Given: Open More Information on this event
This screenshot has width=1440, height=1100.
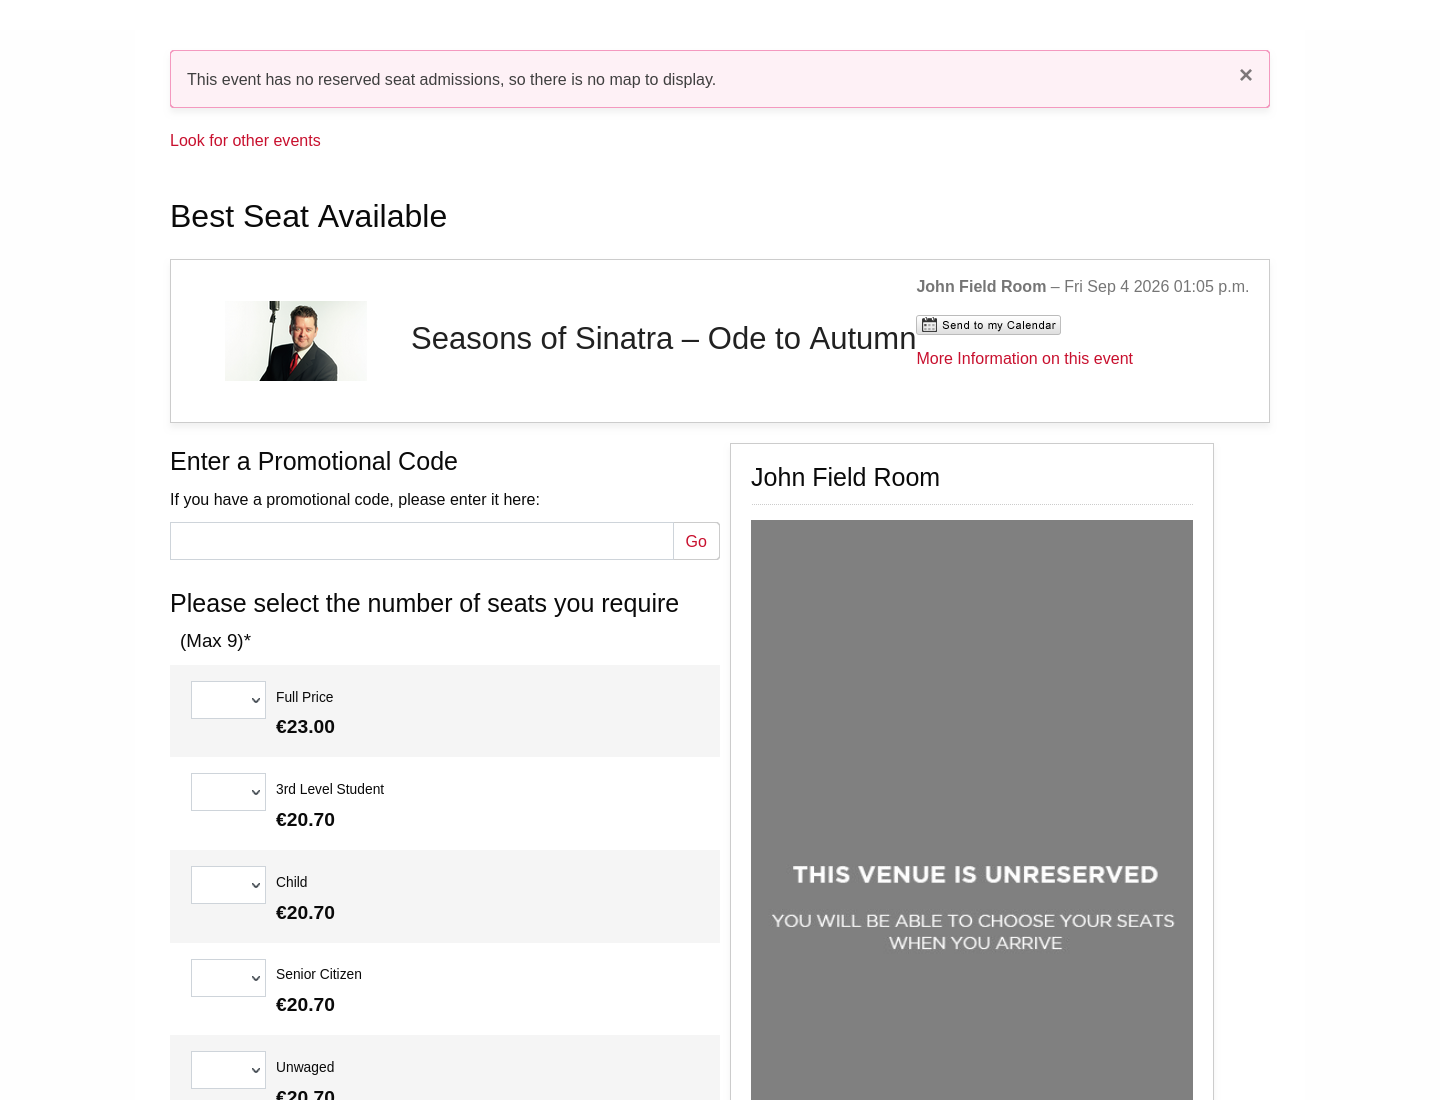Looking at the screenshot, I should (1024, 358).
